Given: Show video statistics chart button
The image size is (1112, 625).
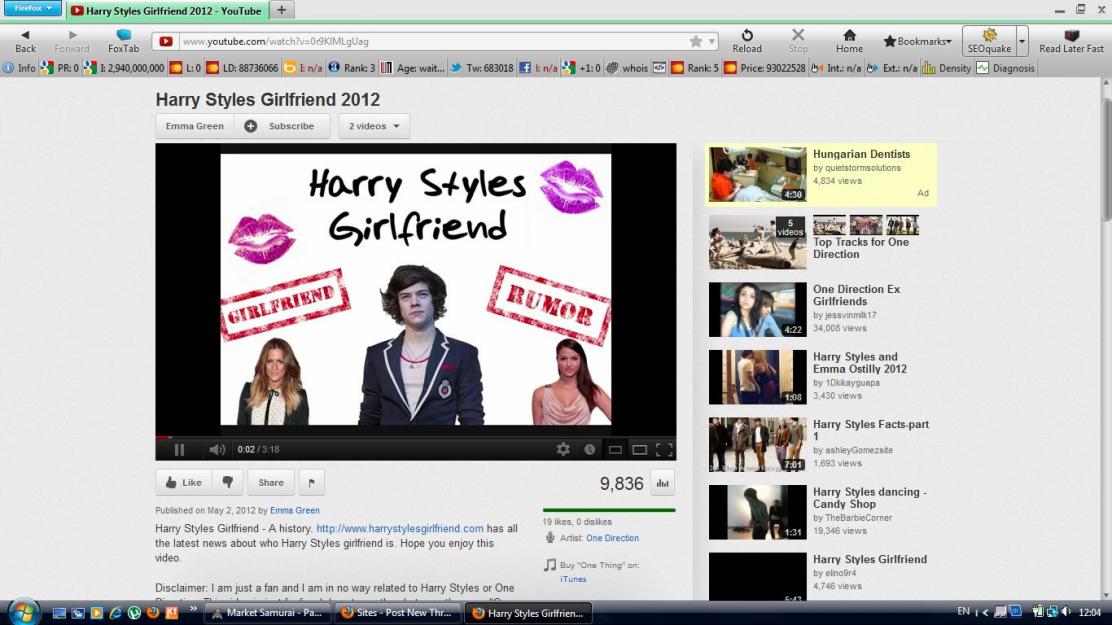Looking at the screenshot, I should click(662, 483).
